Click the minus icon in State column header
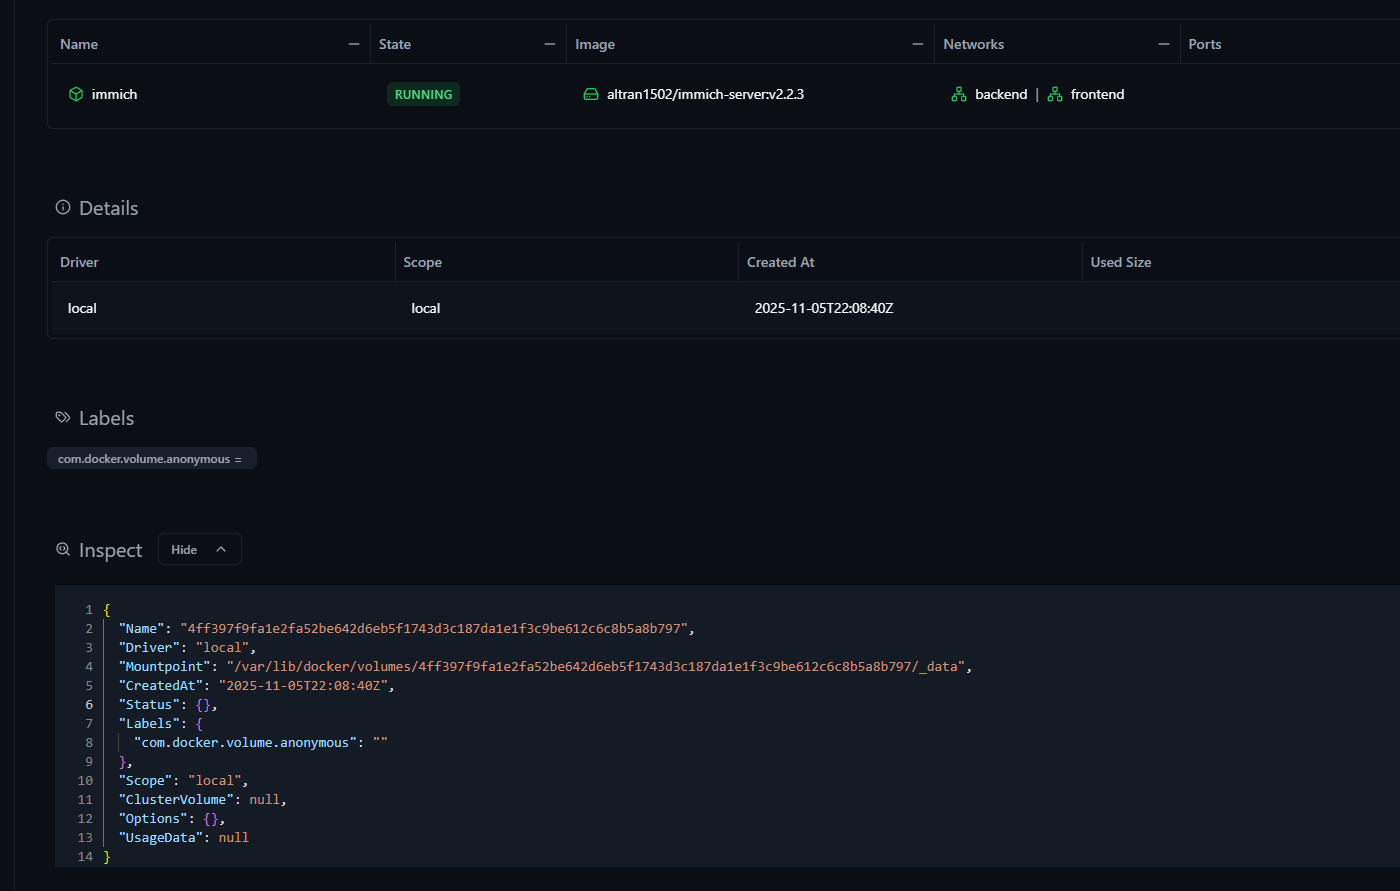The image size is (1400, 891). pos(549,44)
